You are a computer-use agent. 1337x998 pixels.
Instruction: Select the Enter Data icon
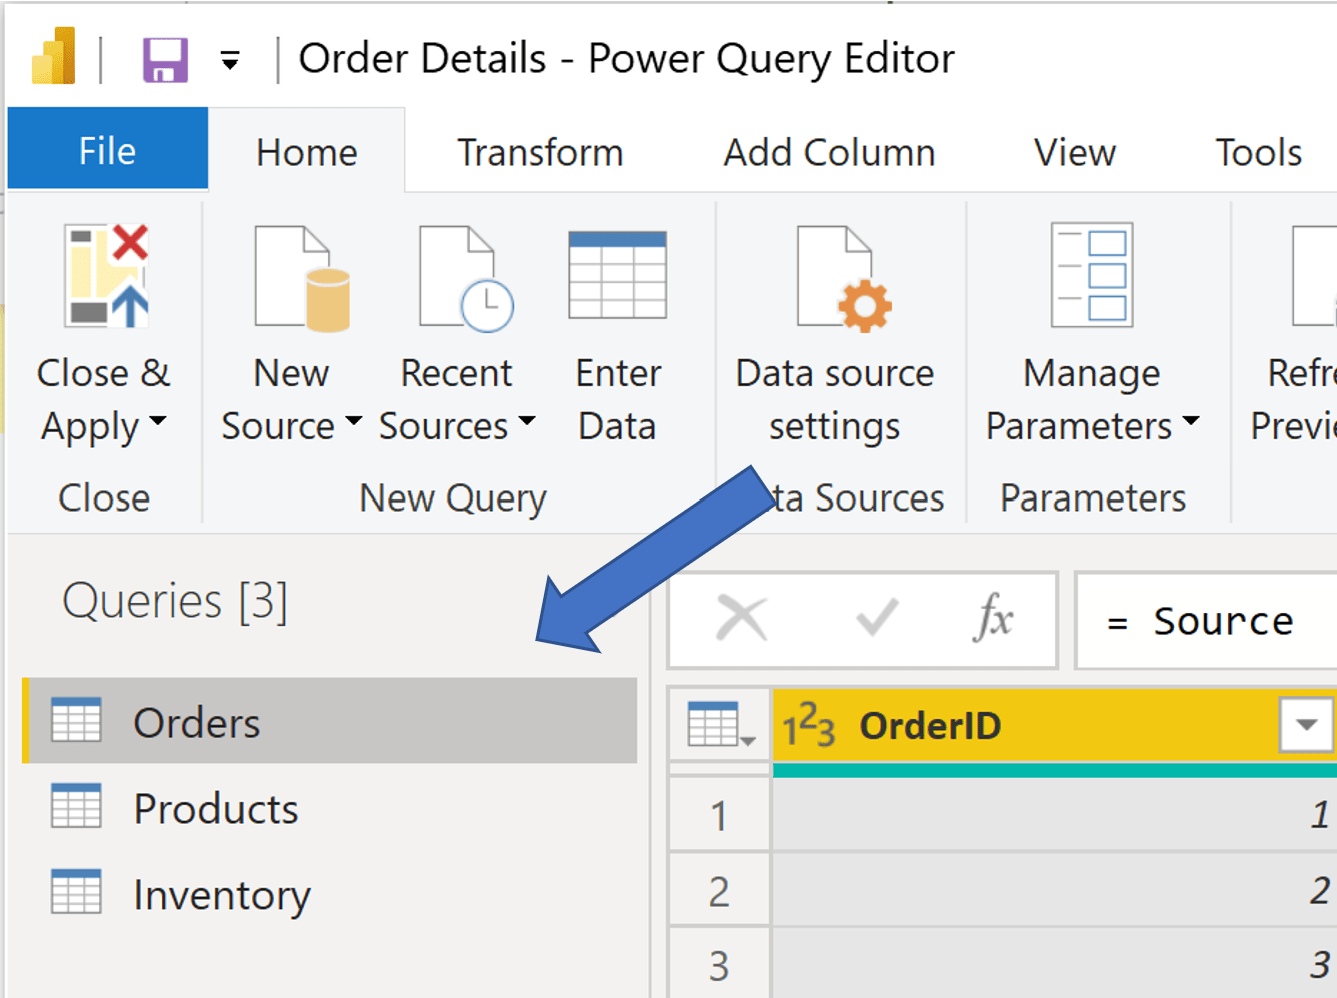(x=617, y=275)
